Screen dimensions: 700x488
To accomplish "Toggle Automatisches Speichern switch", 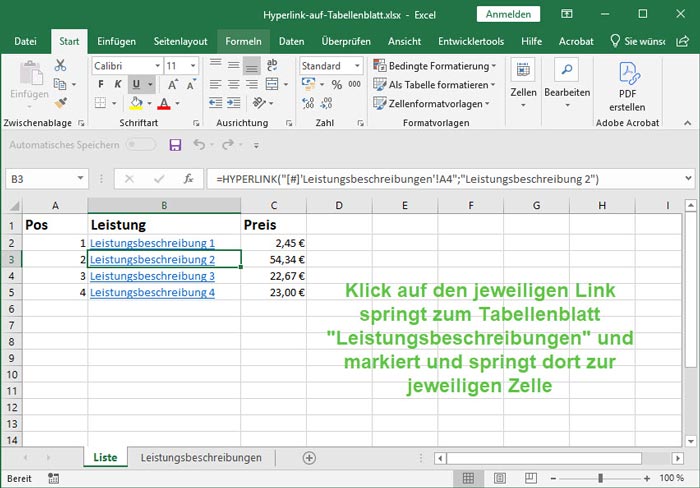I will point(141,145).
